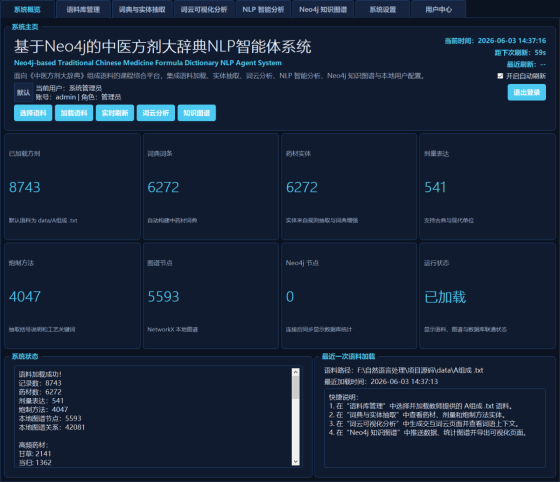Click the 已加载方剂 value 8743
This screenshot has width=560, height=483.
25,187
